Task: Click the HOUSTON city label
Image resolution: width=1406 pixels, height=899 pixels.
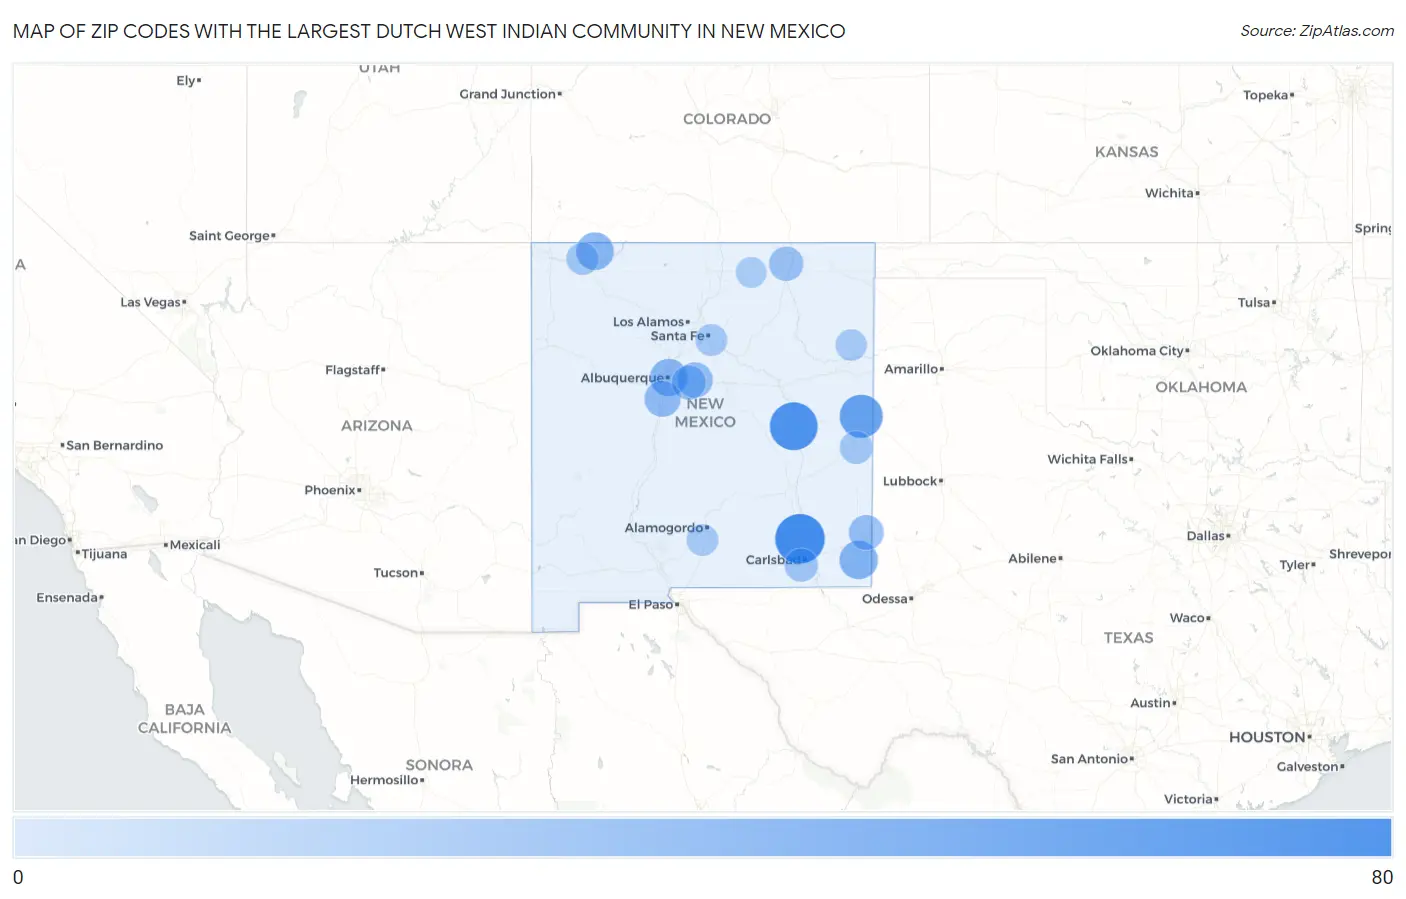Action: 1269,737
